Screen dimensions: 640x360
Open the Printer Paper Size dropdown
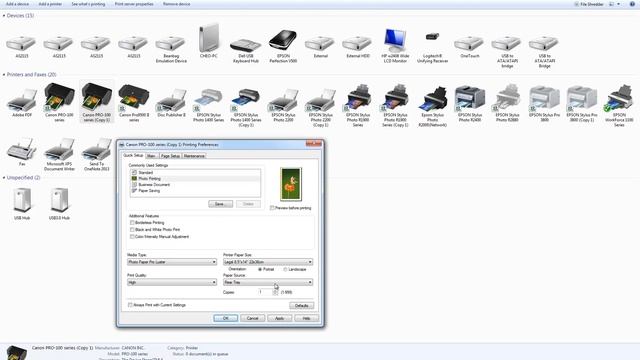point(268,262)
